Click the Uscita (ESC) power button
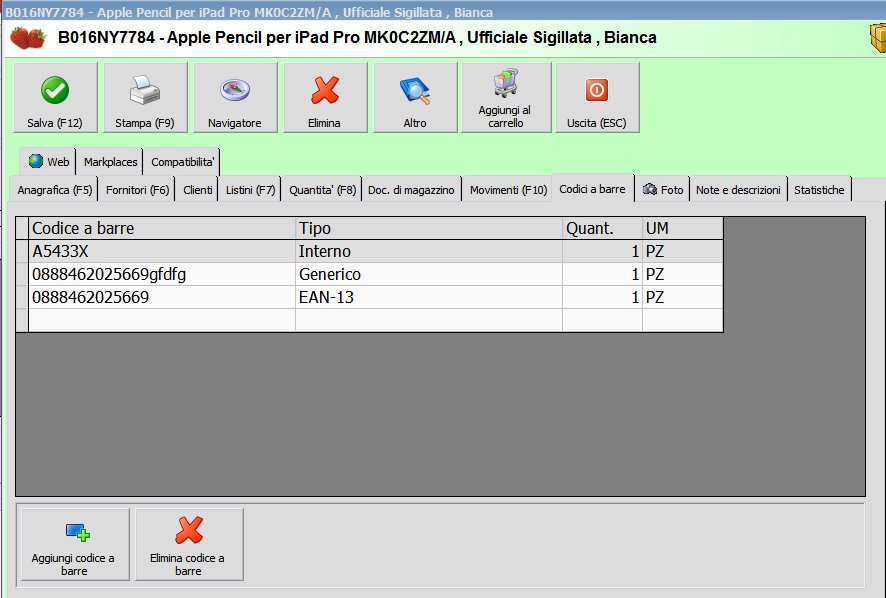The width and height of the screenshot is (886, 598). point(597,98)
